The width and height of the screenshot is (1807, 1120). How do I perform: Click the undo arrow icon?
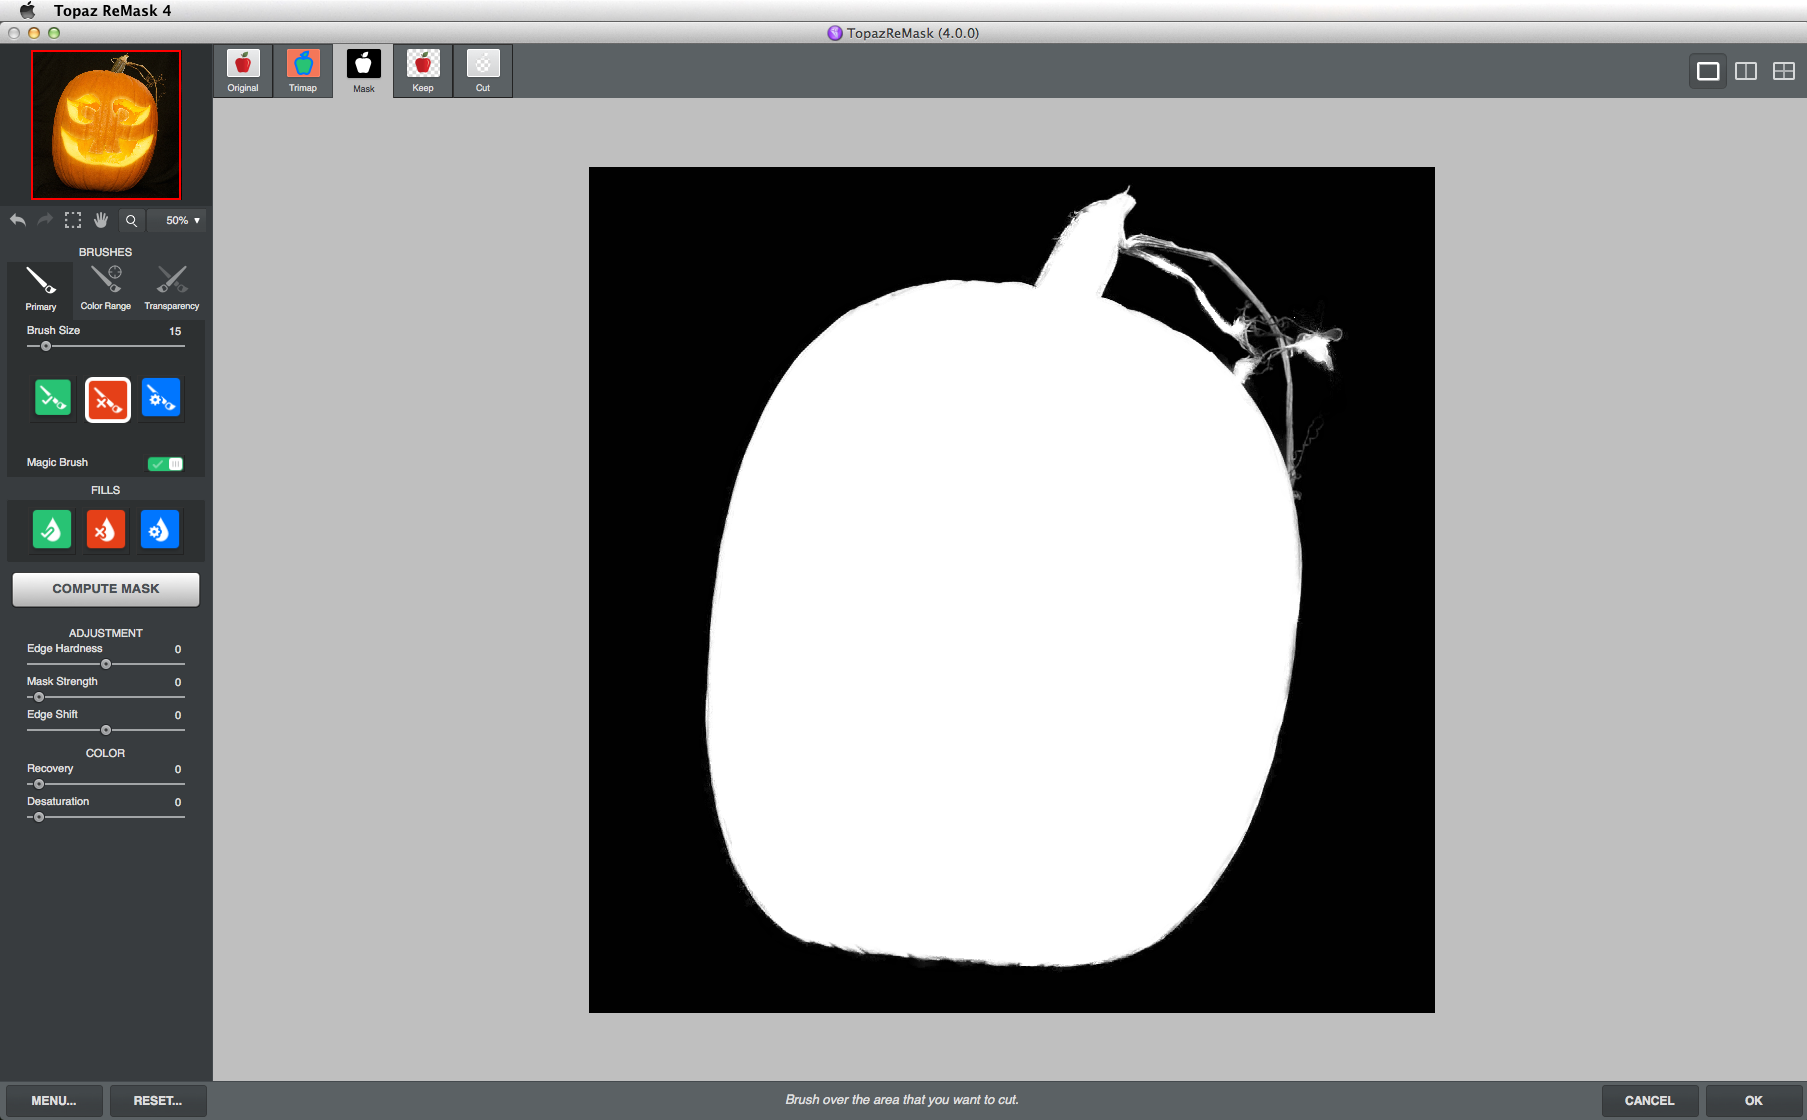[x=18, y=220]
